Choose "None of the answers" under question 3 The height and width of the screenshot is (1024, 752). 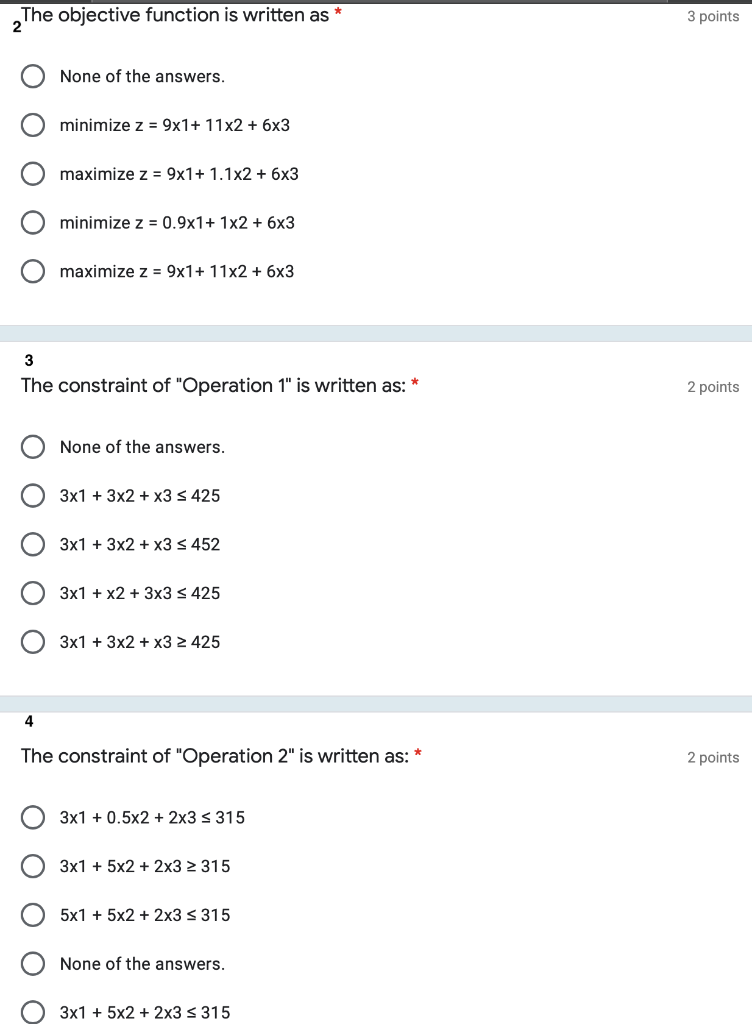click(33, 447)
